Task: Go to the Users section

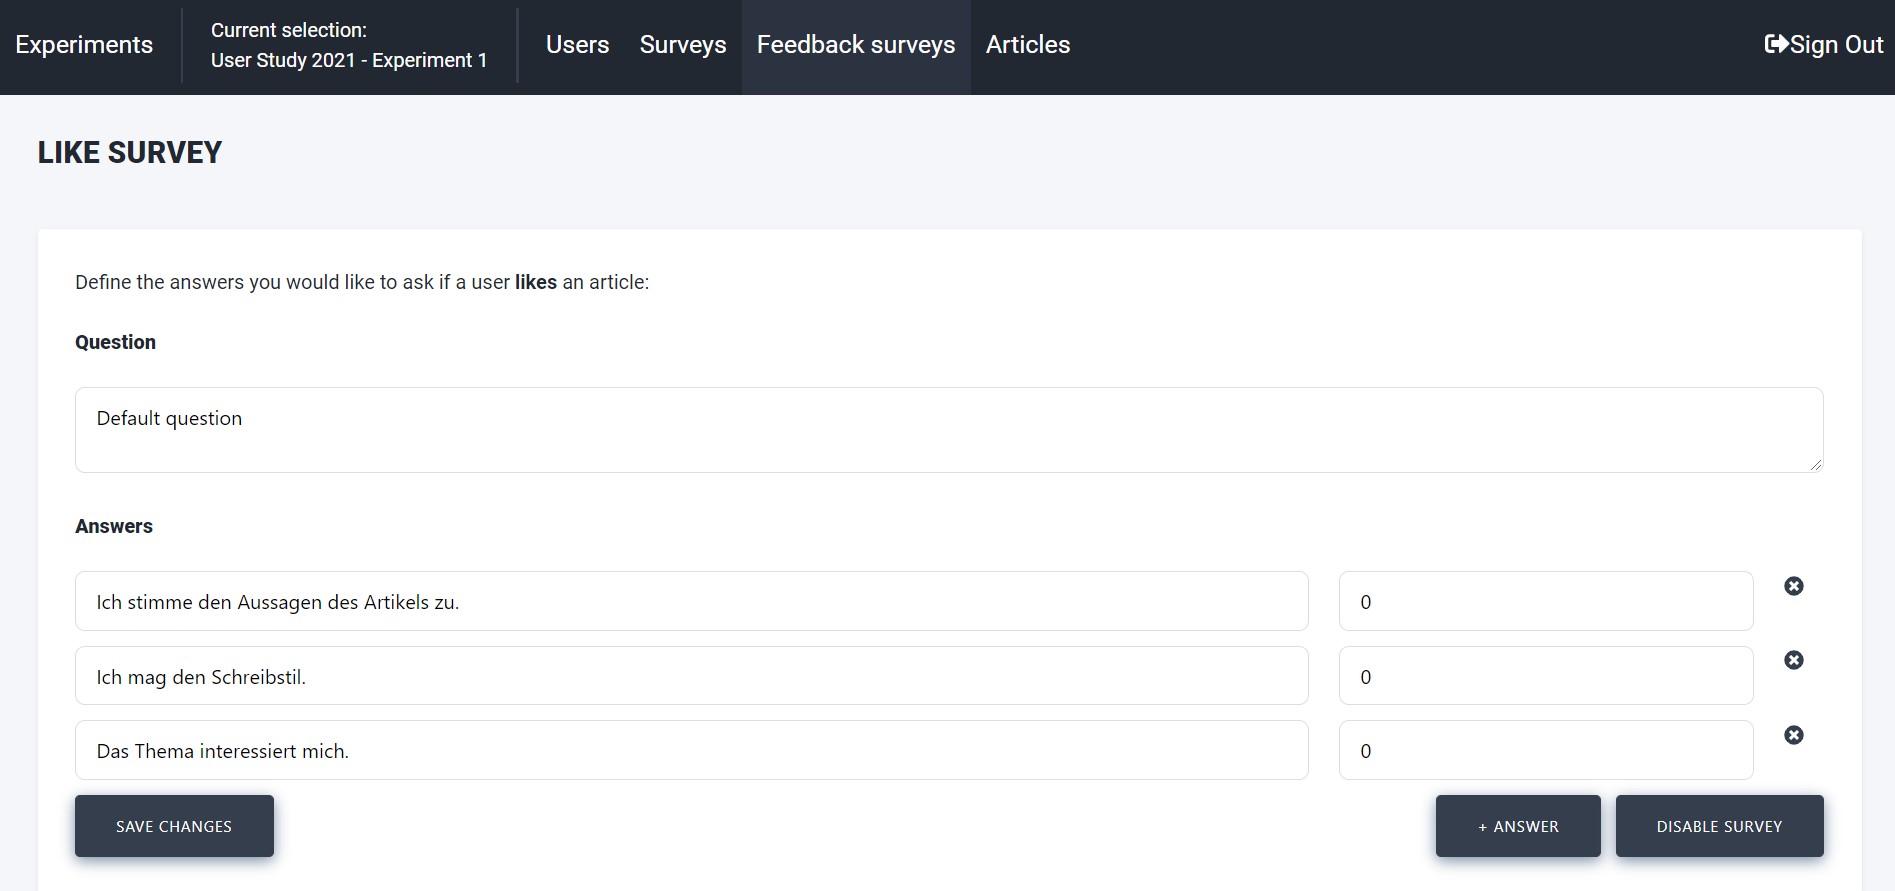Action: pos(577,45)
